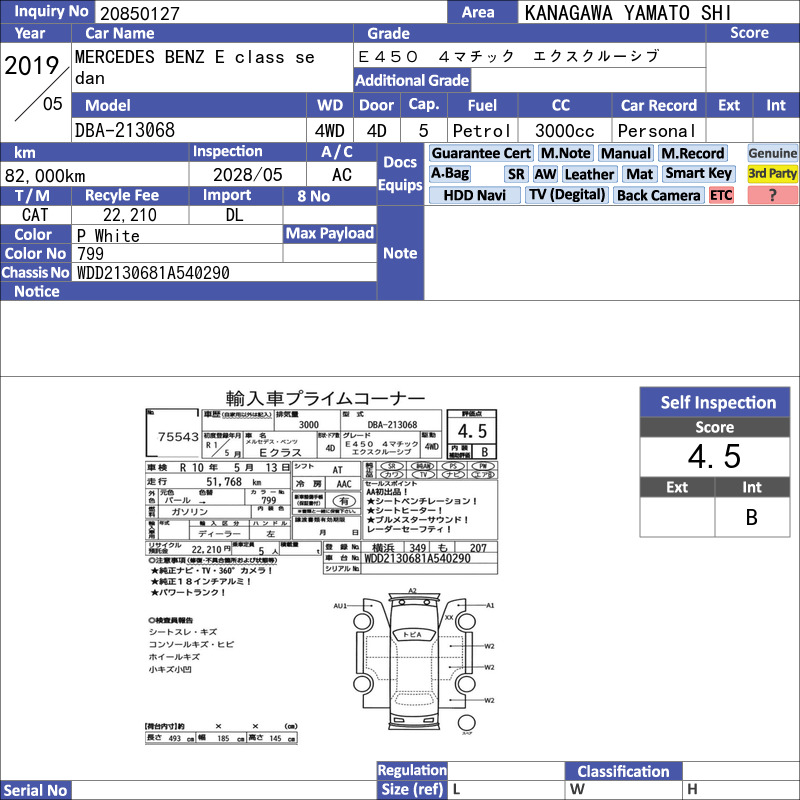Click area text KANAGAWA YAMATO SHI
Screen dimensions: 800x800
tap(628, 13)
